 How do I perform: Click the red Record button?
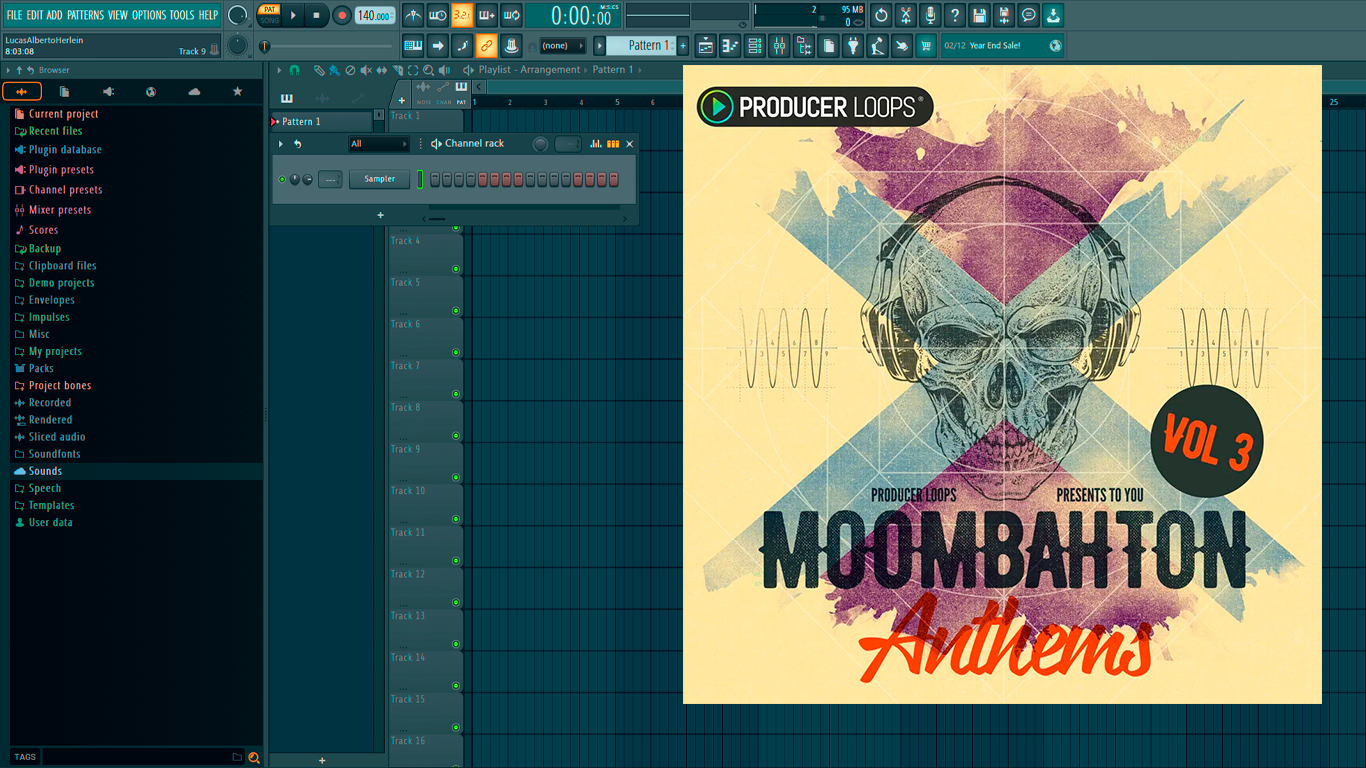pyautogui.click(x=341, y=15)
